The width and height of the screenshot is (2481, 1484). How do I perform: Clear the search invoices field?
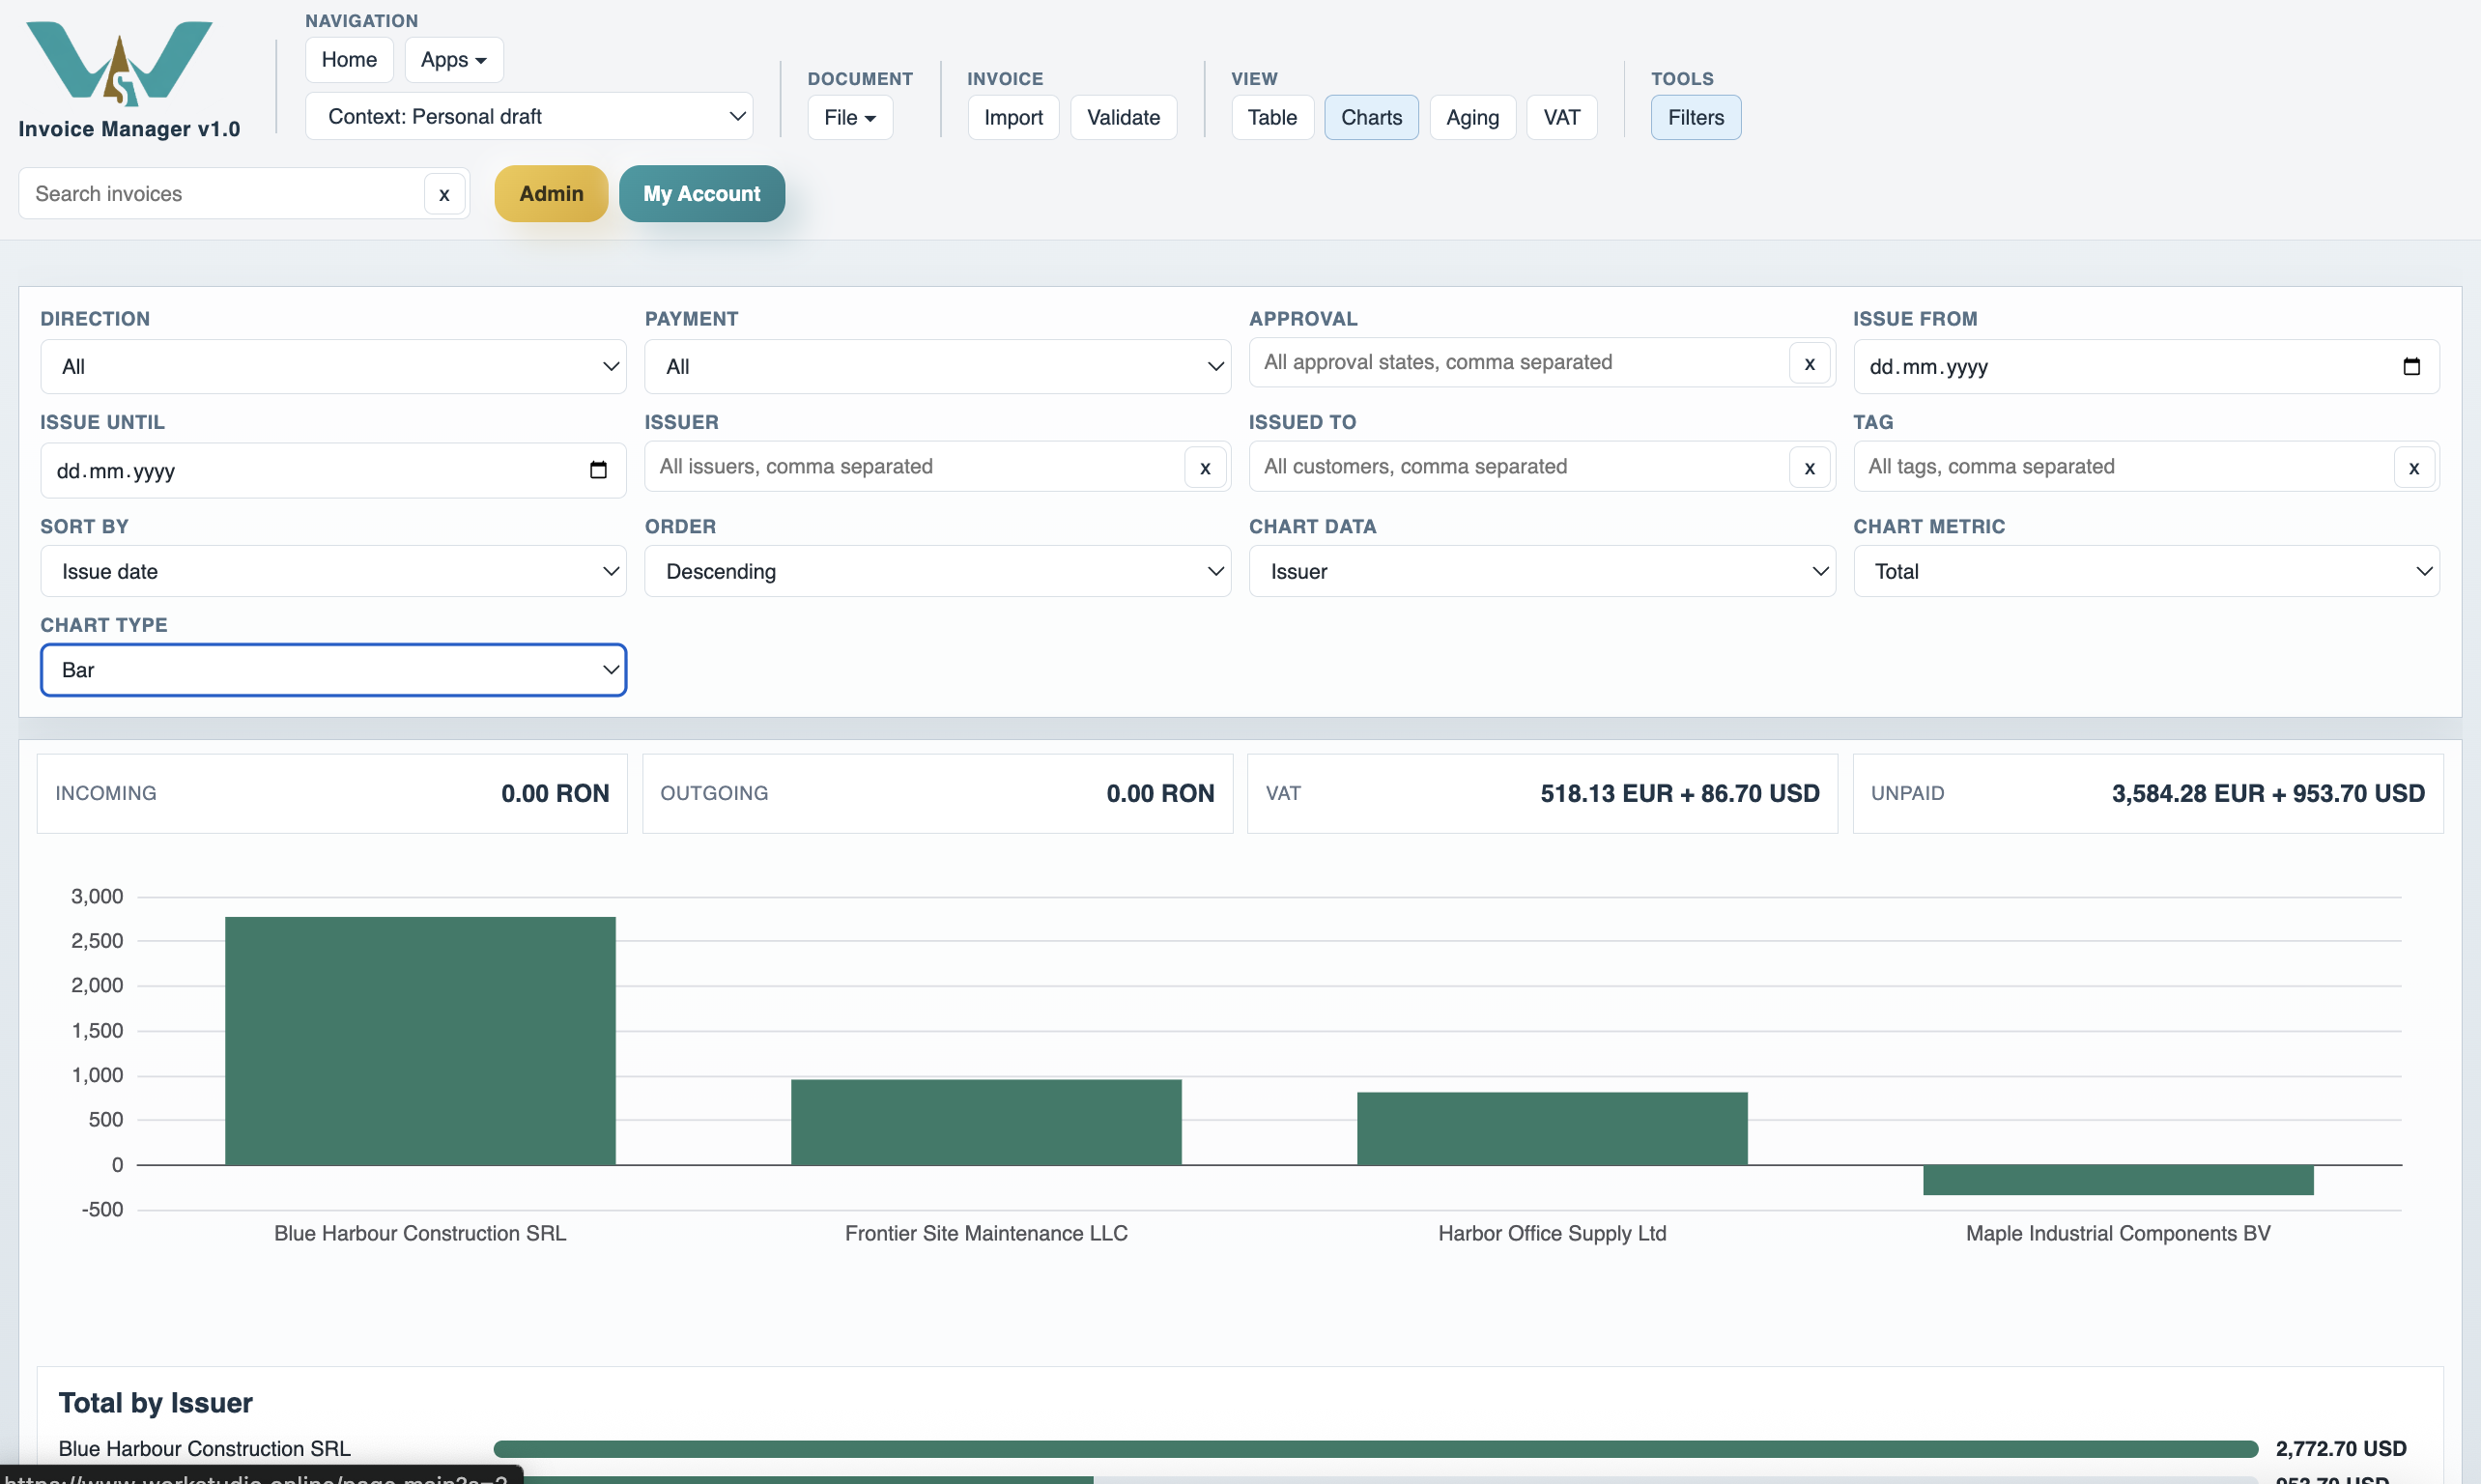[444, 194]
